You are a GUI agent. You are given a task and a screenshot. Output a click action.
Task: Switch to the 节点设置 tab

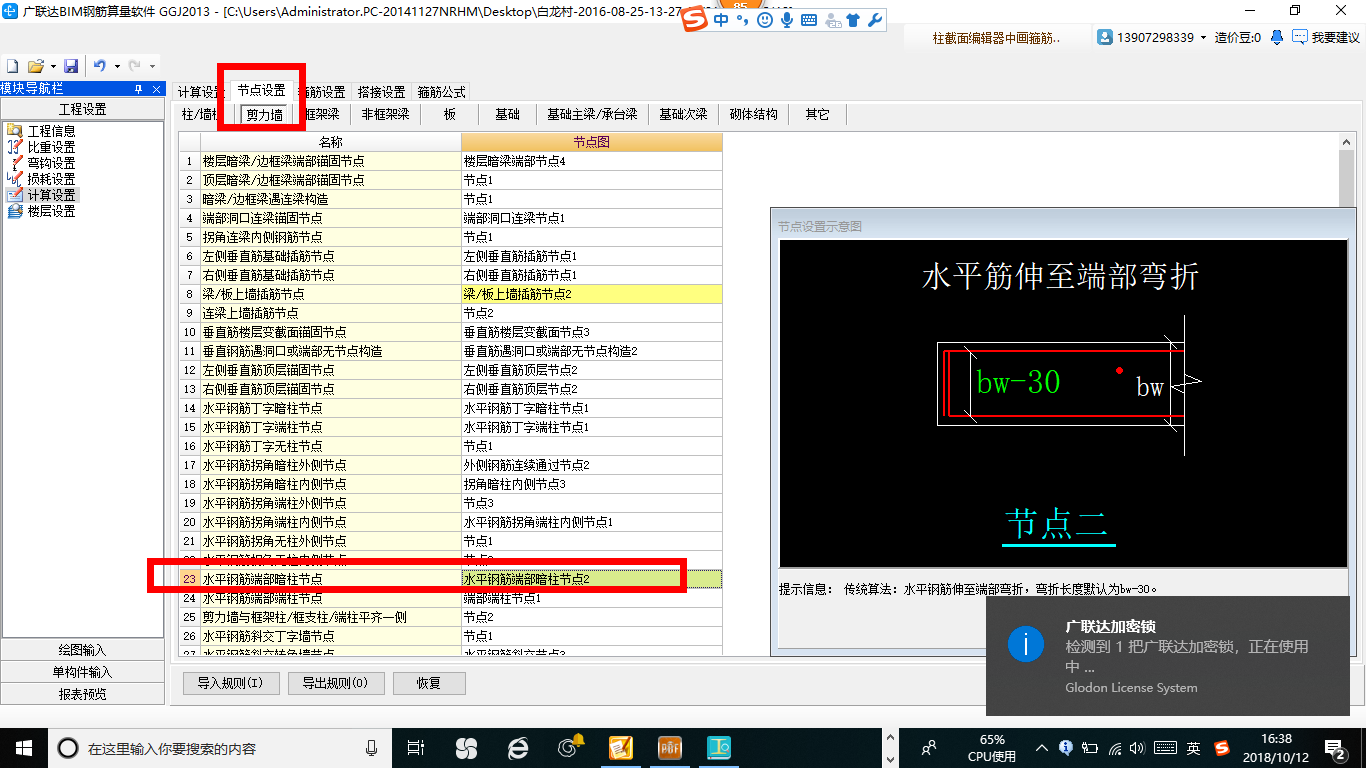261,91
